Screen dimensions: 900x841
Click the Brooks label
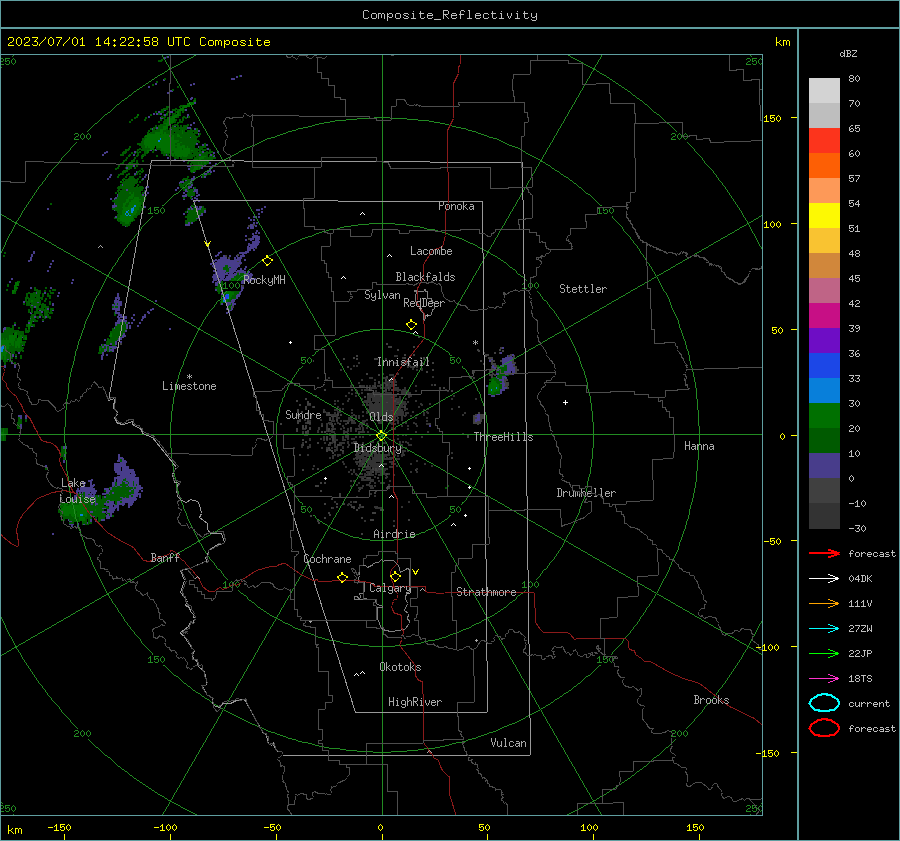click(x=711, y=700)
